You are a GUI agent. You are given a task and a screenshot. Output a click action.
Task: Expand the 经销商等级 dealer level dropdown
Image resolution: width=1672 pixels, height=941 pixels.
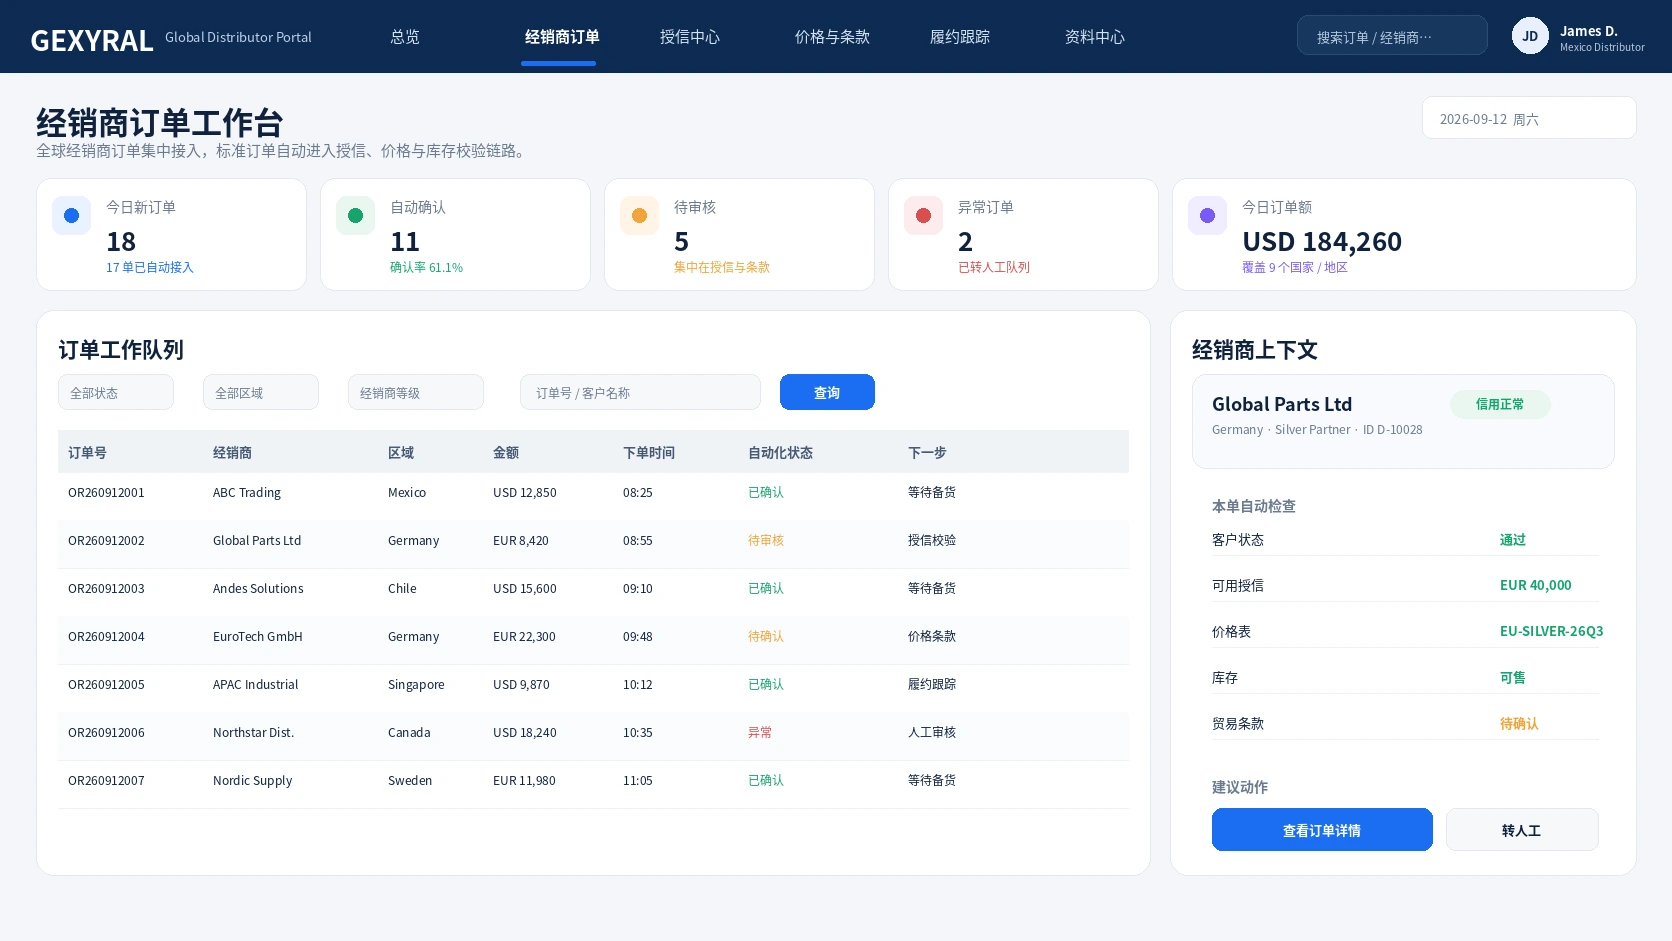(416, 392)
